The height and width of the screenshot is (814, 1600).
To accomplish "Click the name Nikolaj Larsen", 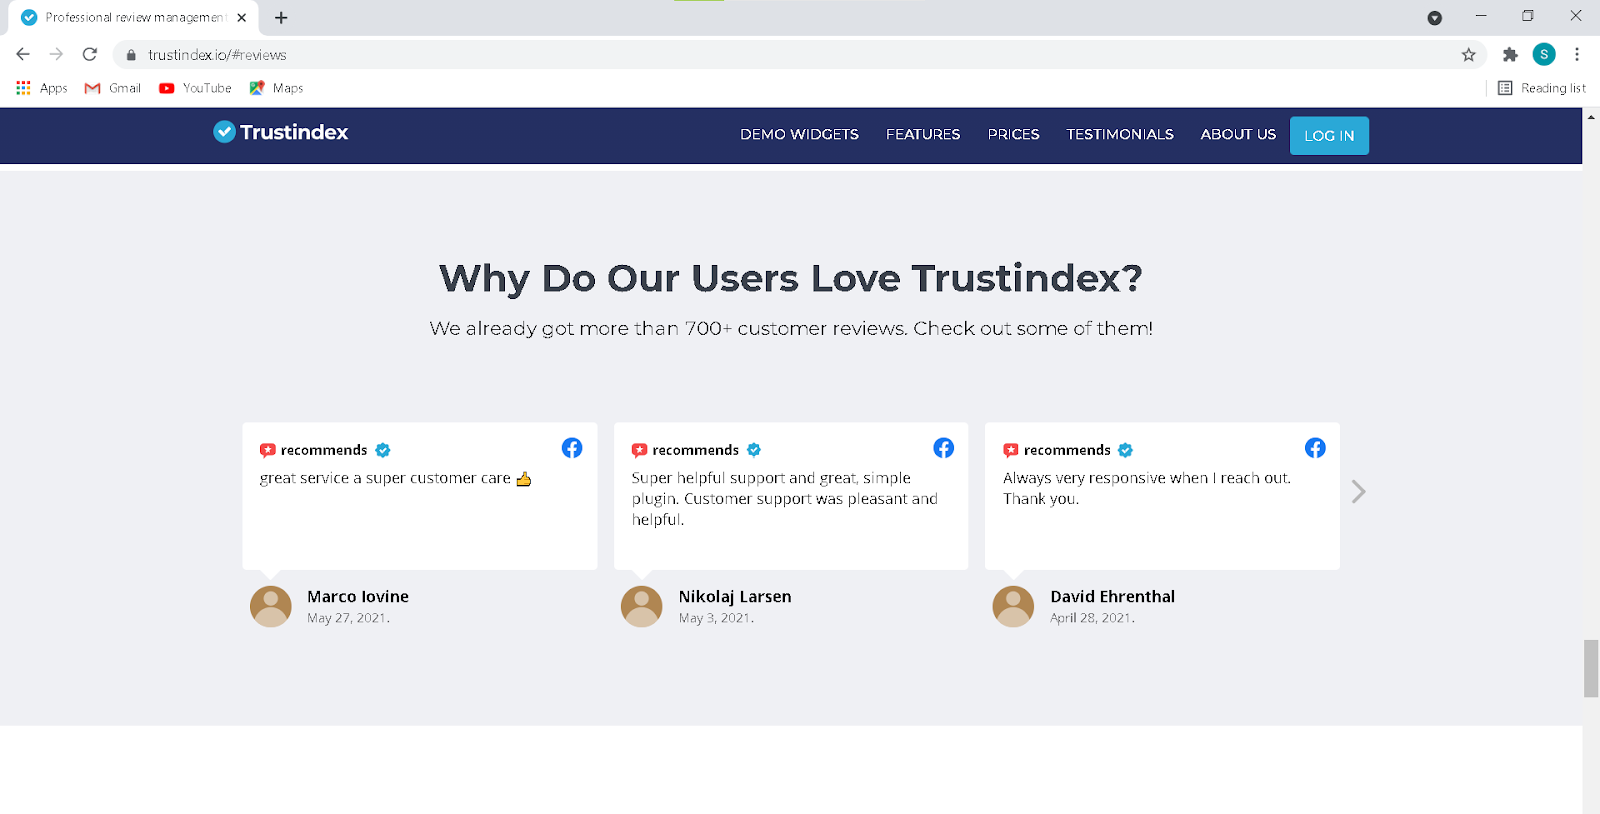I will [x=735, y=597].
